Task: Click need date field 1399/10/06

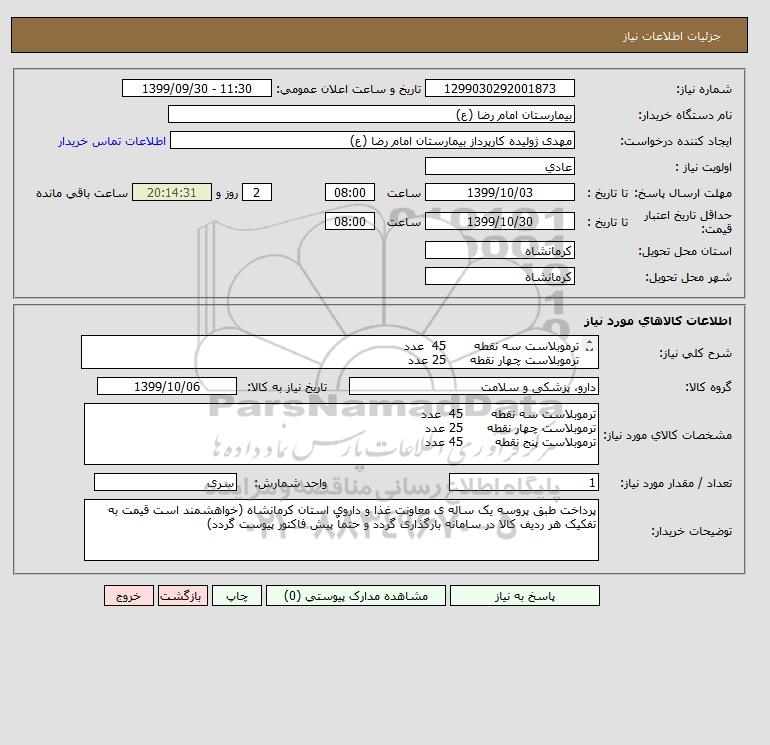Action: click(167, 386)
